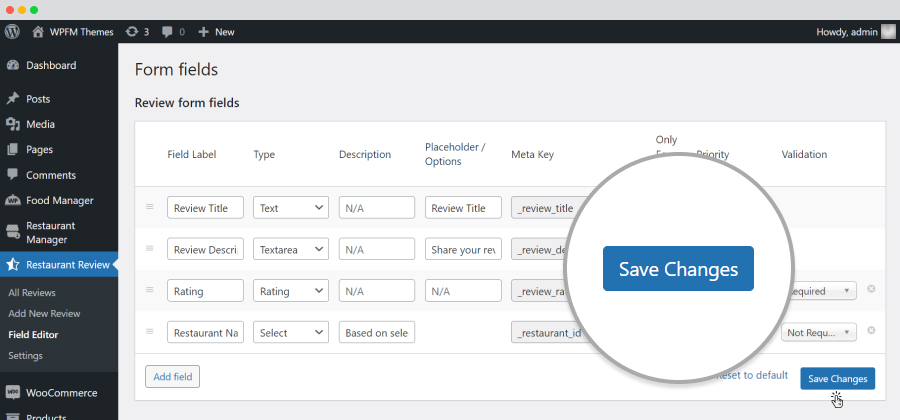
Task: Click the WordPress logo icon
Action: coord(12,32)
